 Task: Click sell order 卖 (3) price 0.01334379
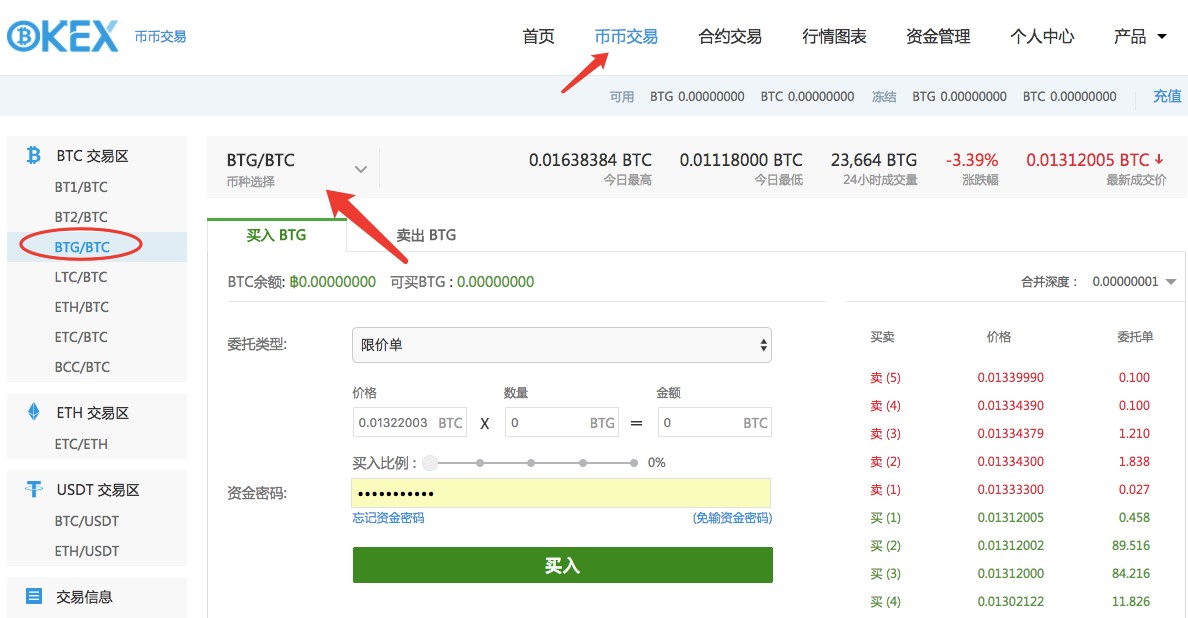[1011, 433]
